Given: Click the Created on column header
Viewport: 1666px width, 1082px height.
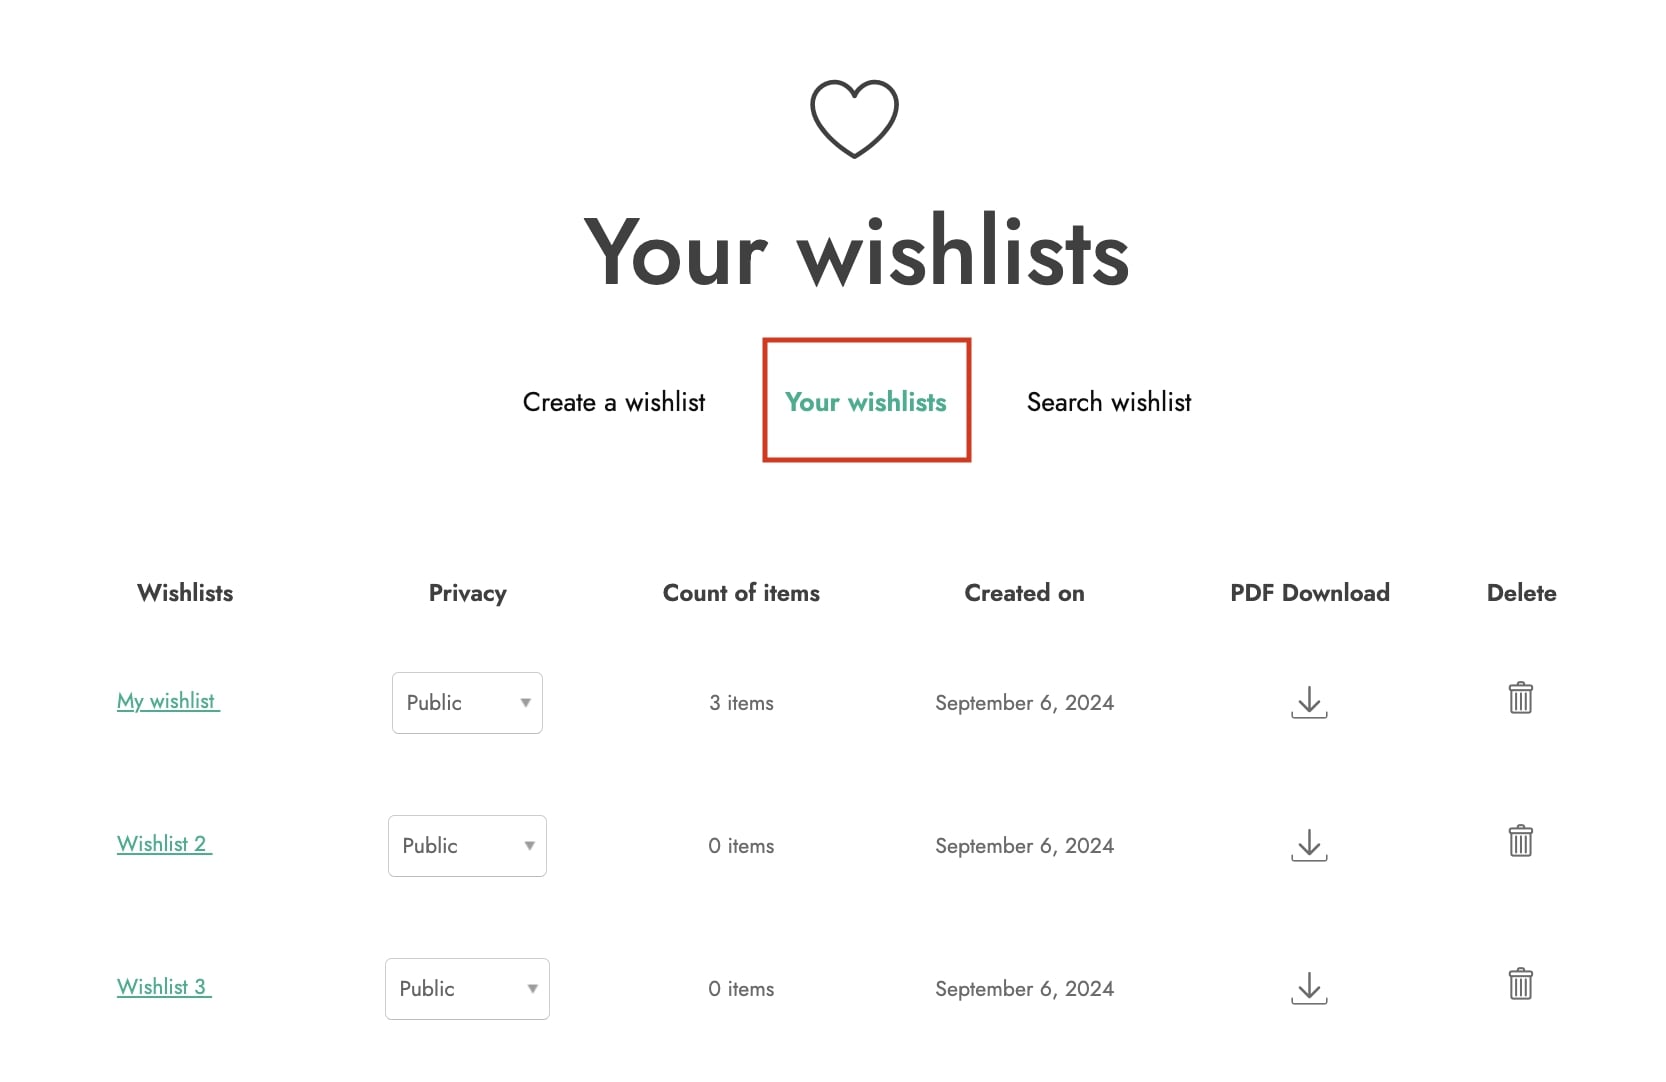Looking at the screenshot, I should coord(1024,593).
